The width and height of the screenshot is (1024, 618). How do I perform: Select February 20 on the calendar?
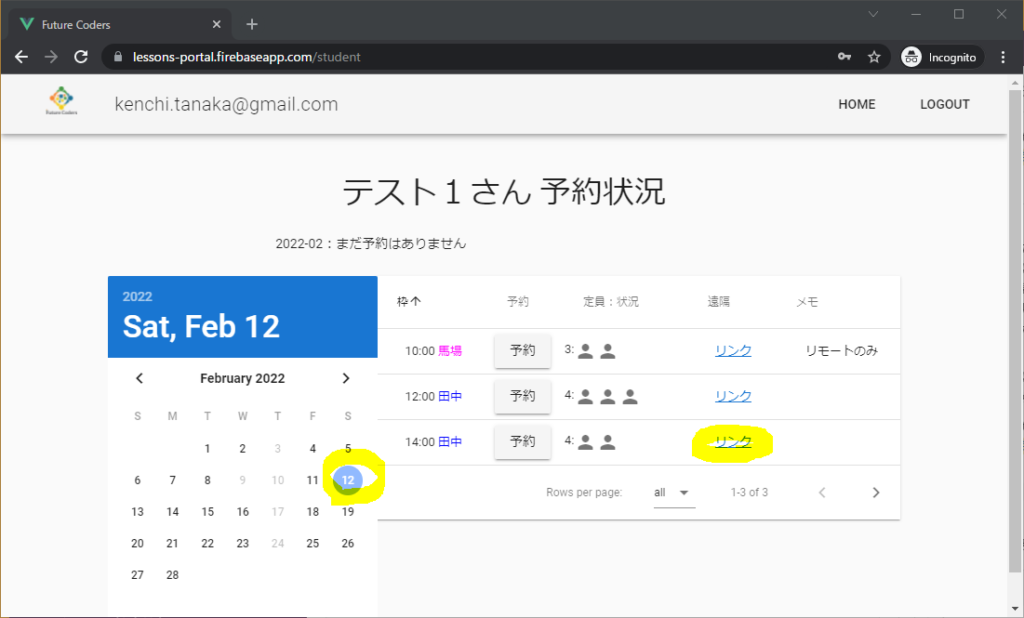[x=137, y=543]
